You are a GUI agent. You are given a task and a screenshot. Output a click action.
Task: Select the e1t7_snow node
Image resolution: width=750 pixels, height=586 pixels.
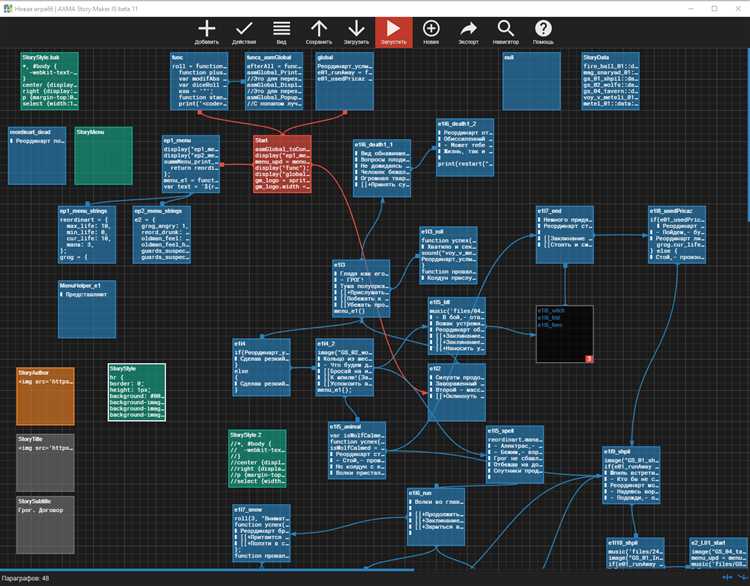(262, 533)
